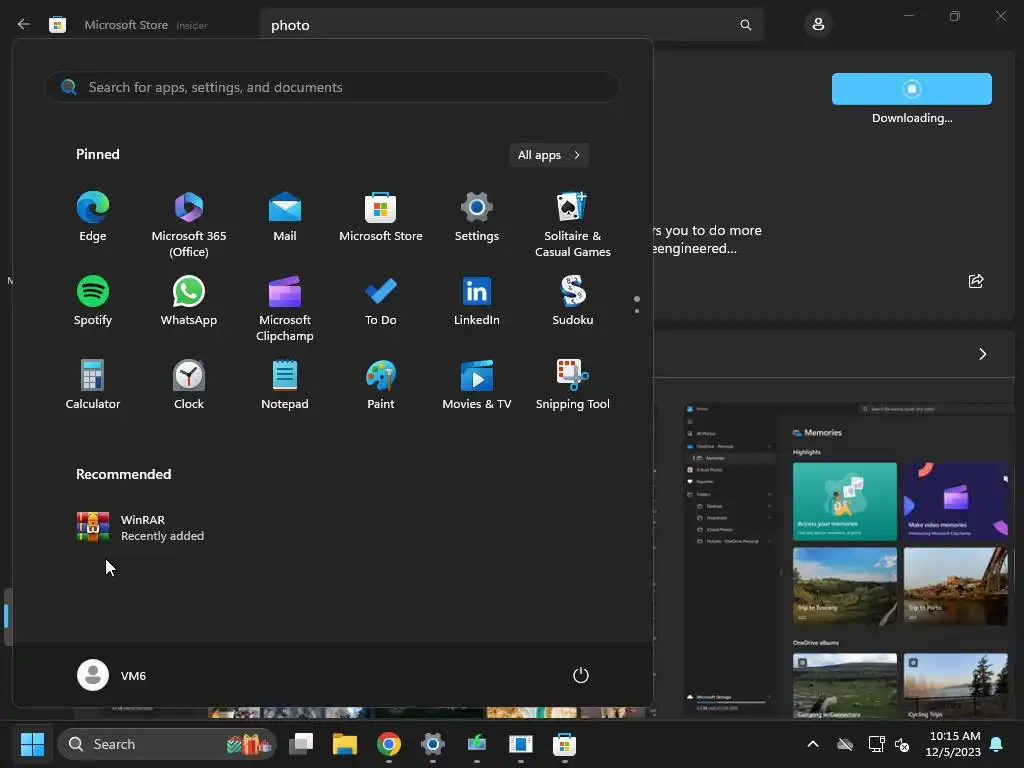Share the app from Microsoft Store page
The width and height of the screenshot is (1024, 768).
coord(976,281)
